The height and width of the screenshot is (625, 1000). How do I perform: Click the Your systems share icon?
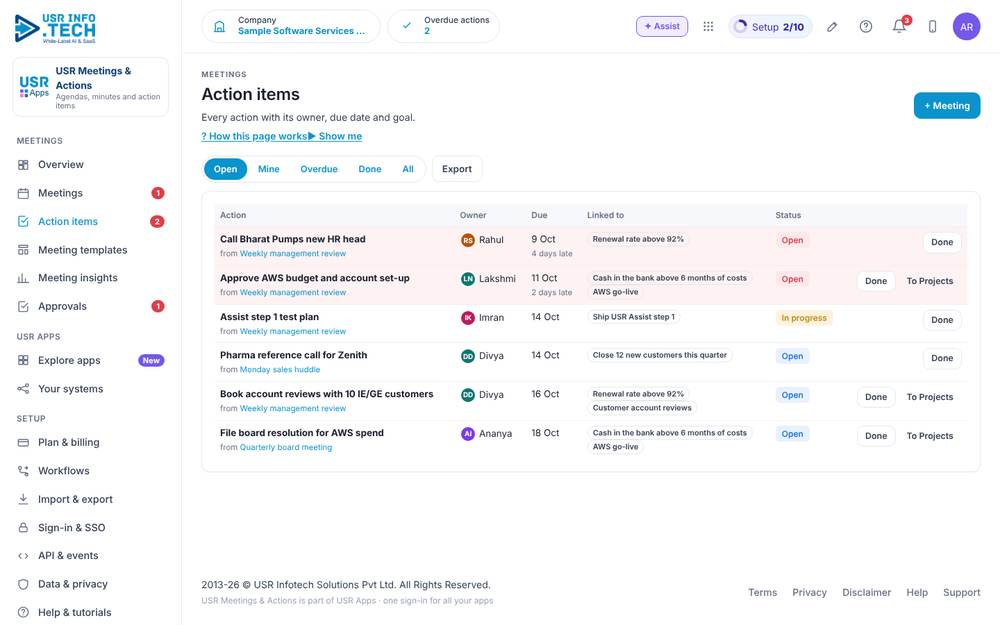23,388
